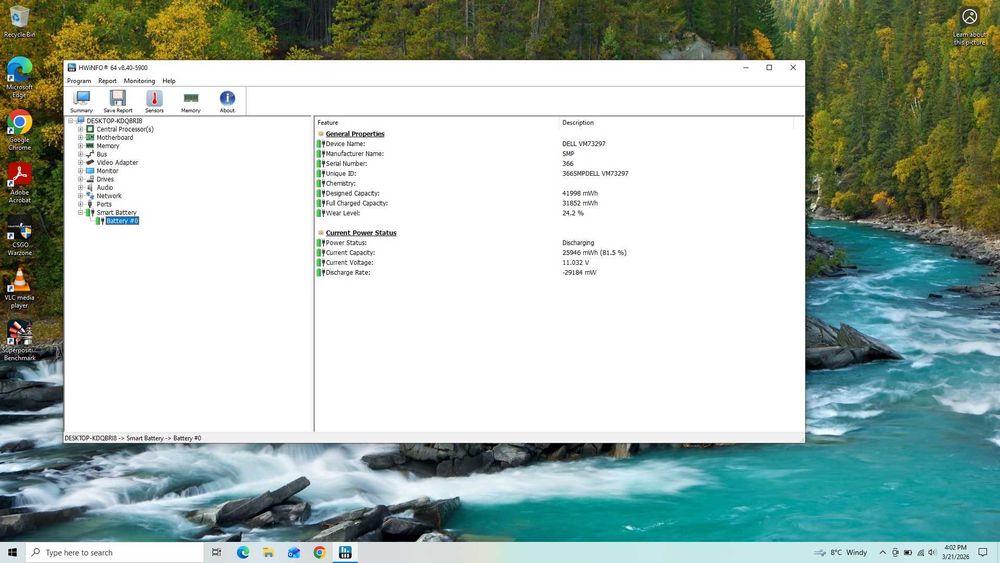The width and height of the screenshot is (1000, 563).
Task: Show hidden system tray icons
Action: coord(883,552)
